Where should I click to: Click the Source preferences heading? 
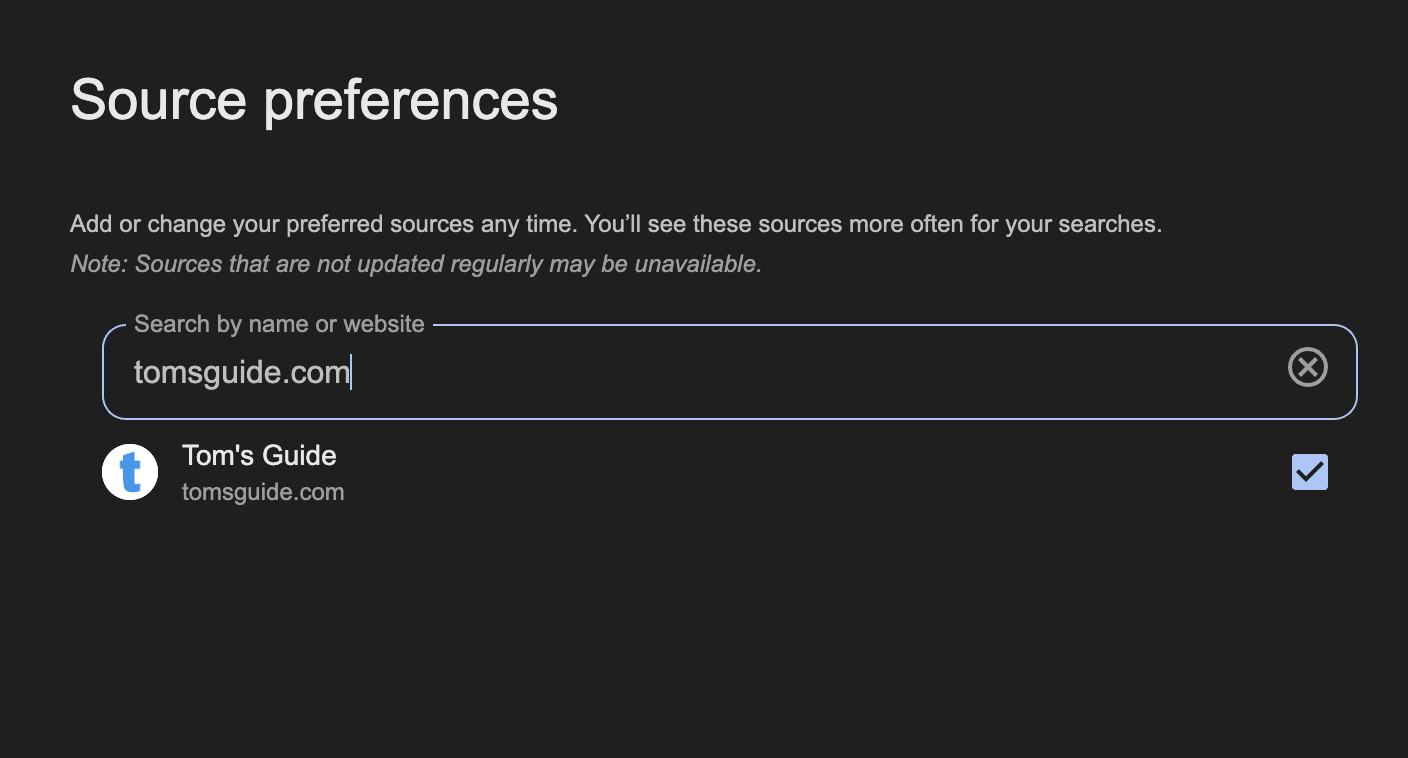pos(314,100)
